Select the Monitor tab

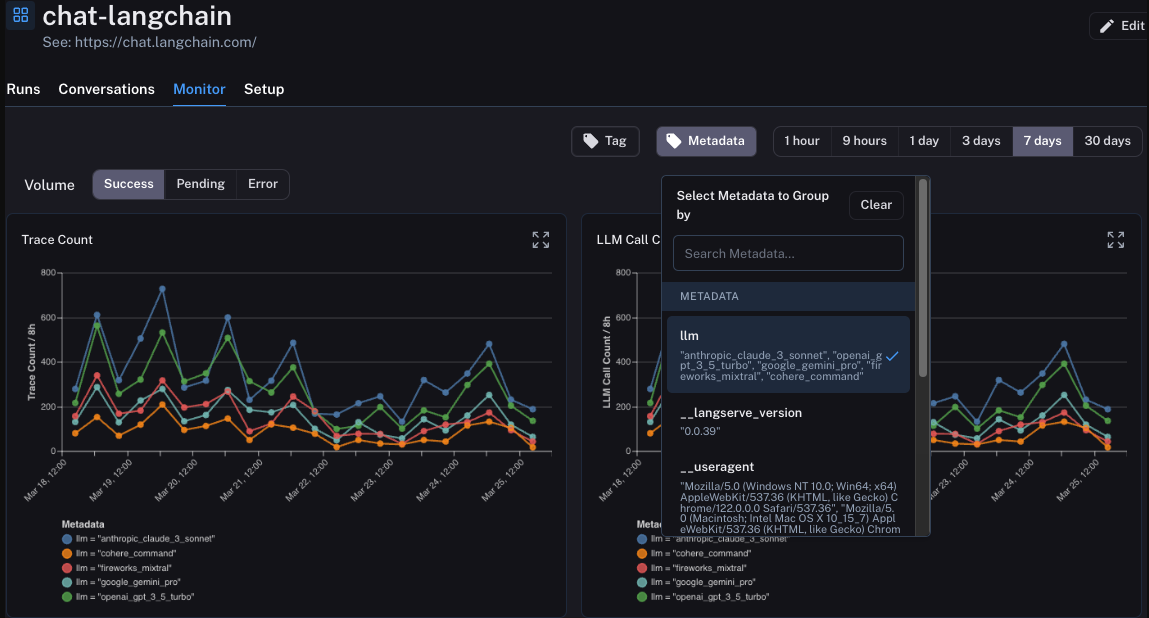coord(199,89)
